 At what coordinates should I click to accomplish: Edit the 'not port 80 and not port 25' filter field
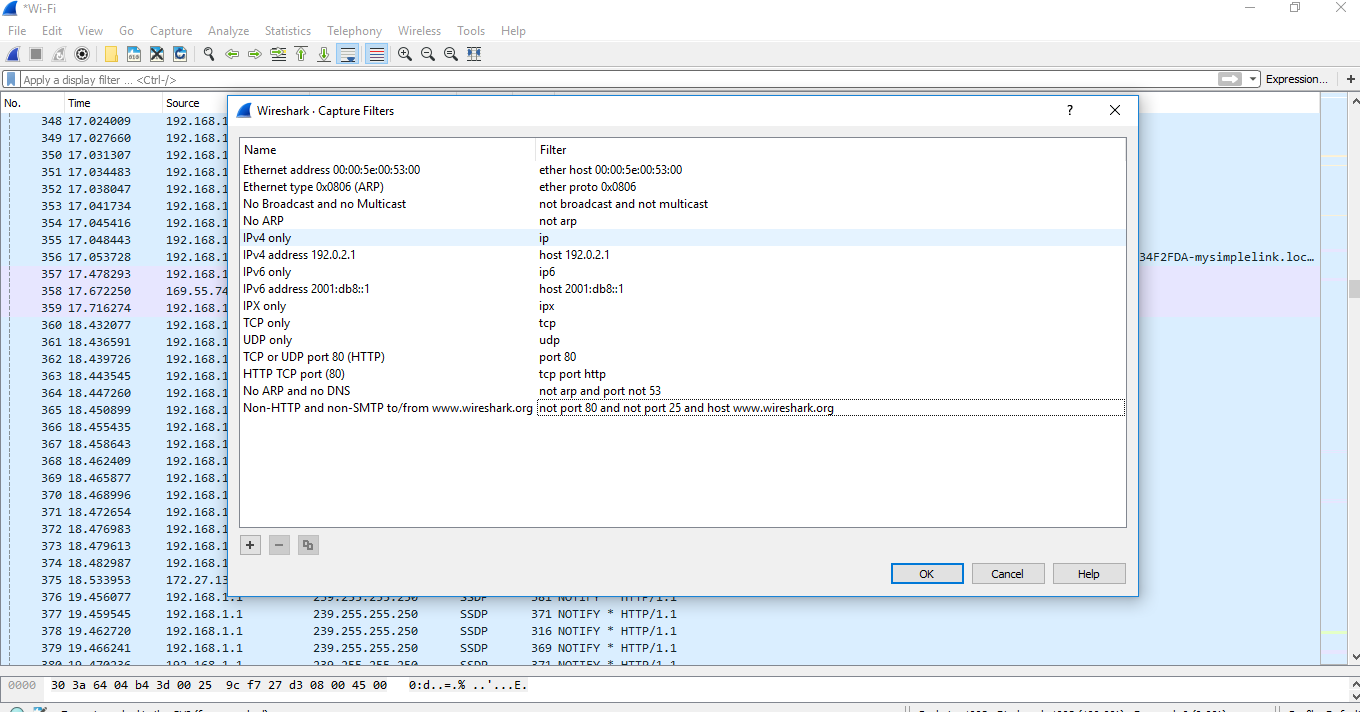pos(831,408)
